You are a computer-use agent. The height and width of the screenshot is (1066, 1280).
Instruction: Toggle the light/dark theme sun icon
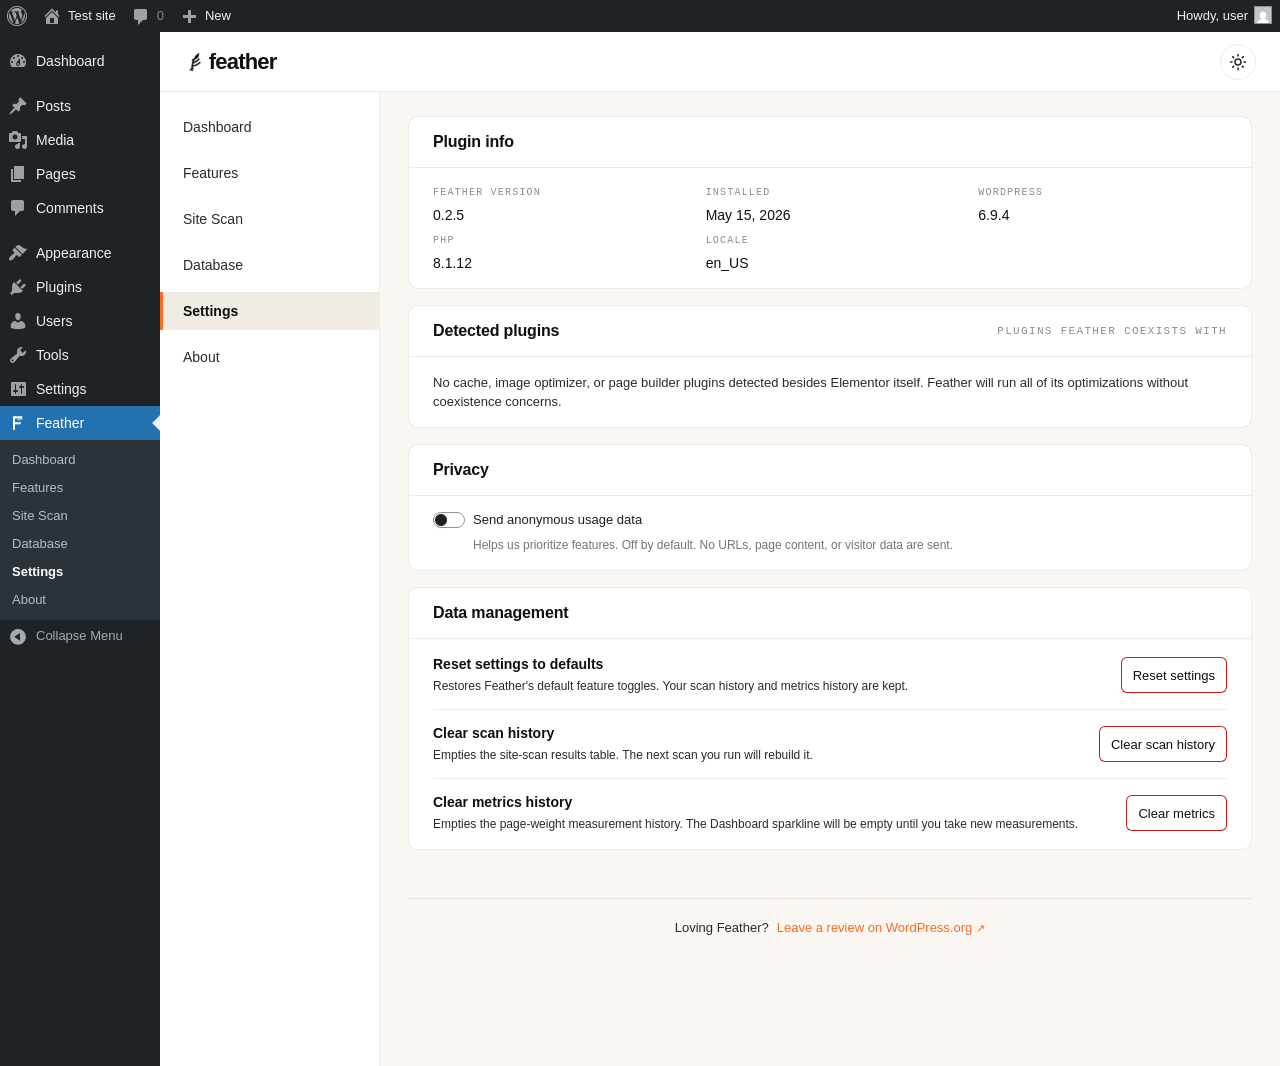(1238, 62)
